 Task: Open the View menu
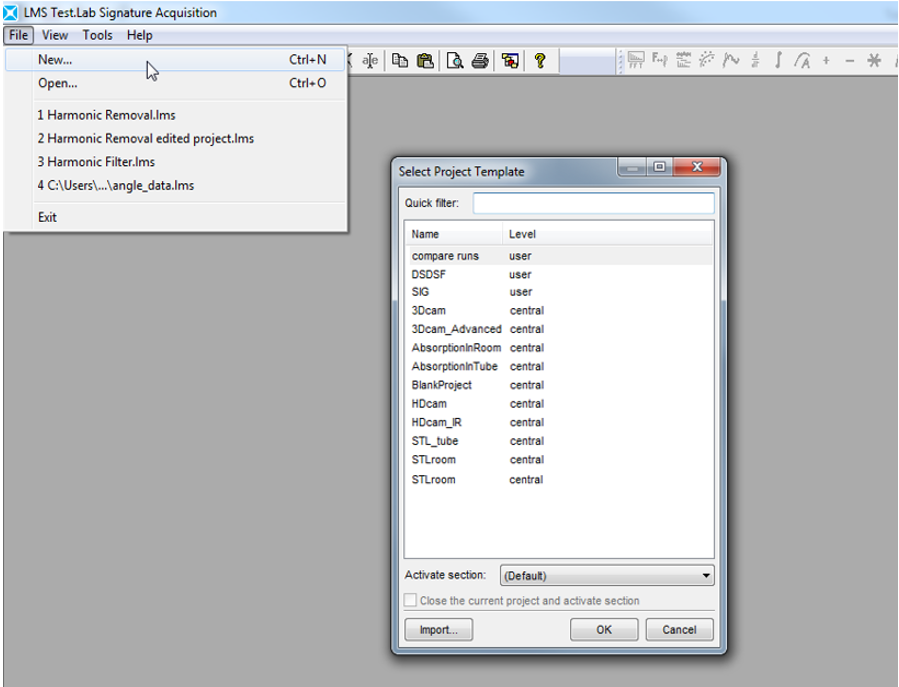pyautogui.click(x=55, y=35)
